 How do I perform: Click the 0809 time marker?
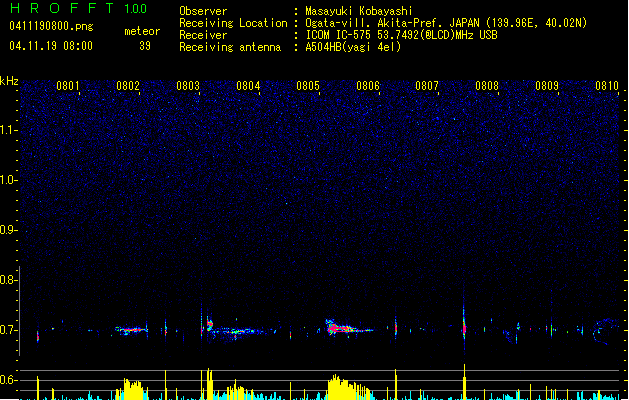(x=547, y=86)
